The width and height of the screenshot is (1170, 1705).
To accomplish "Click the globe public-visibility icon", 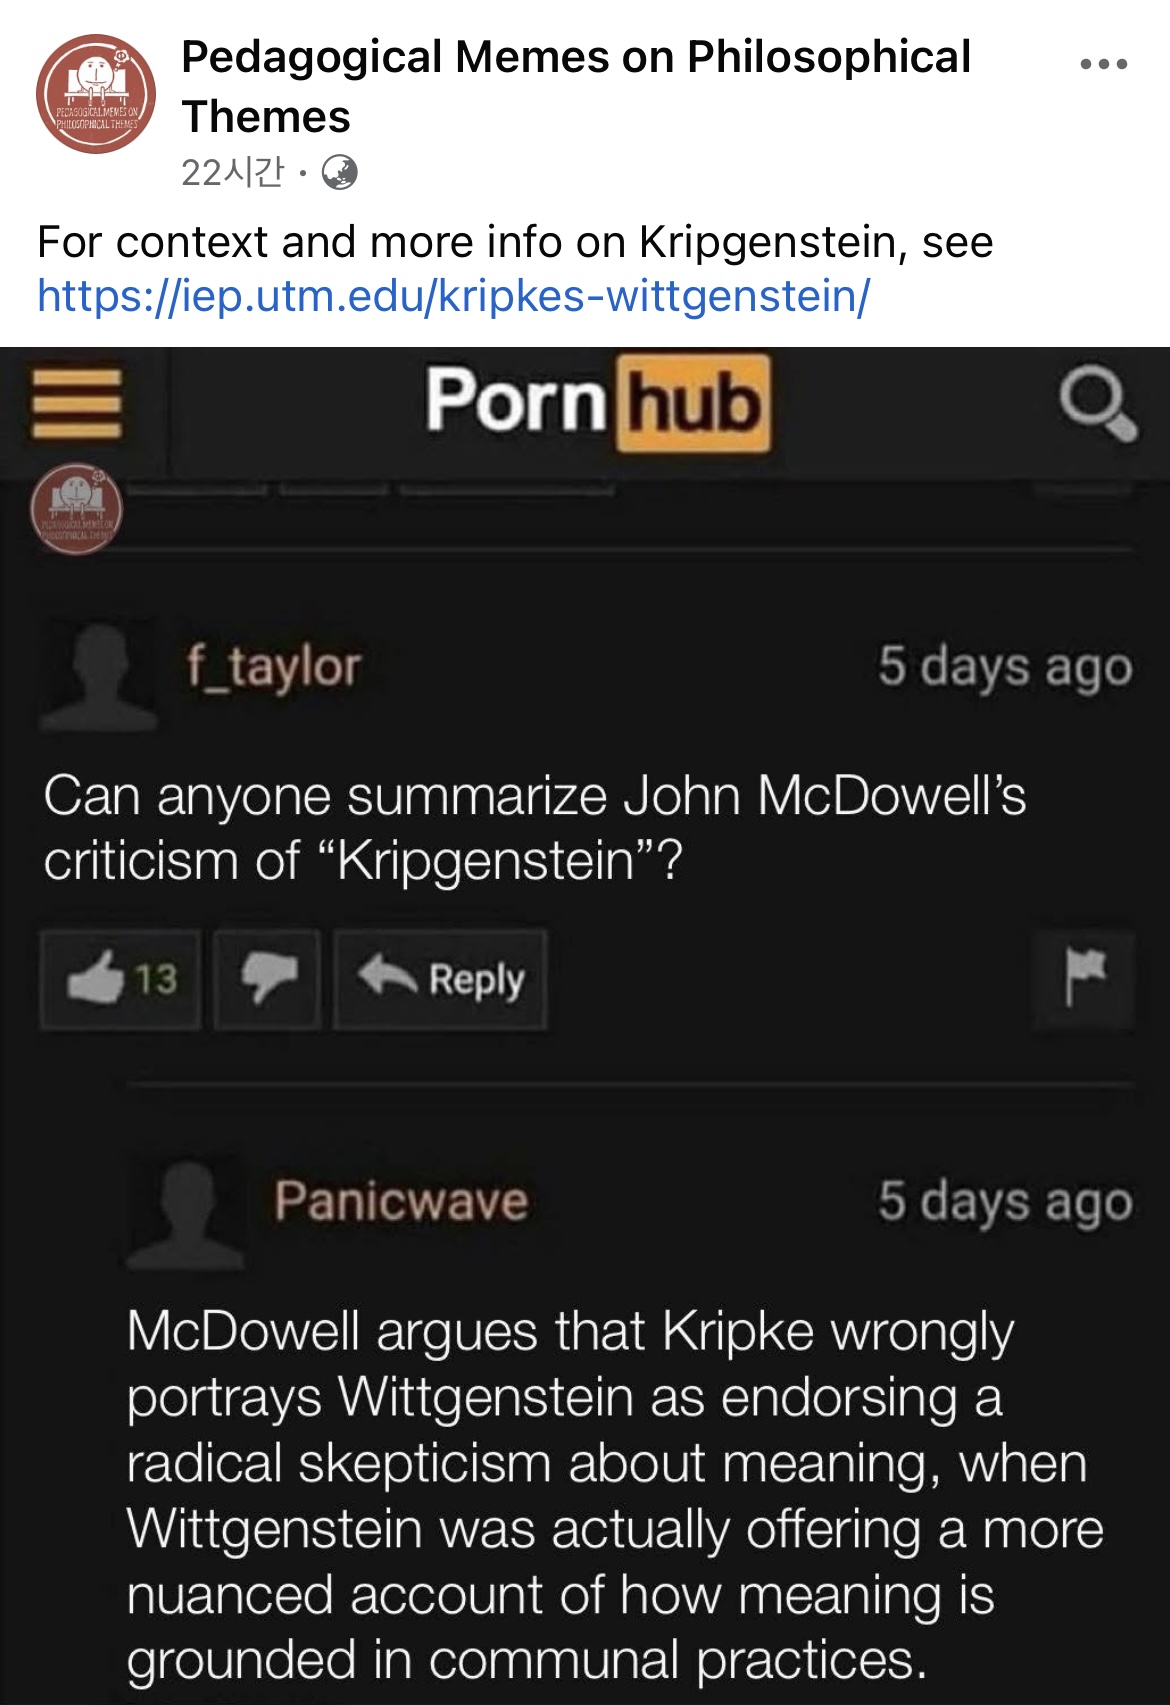I will (340, 173).
